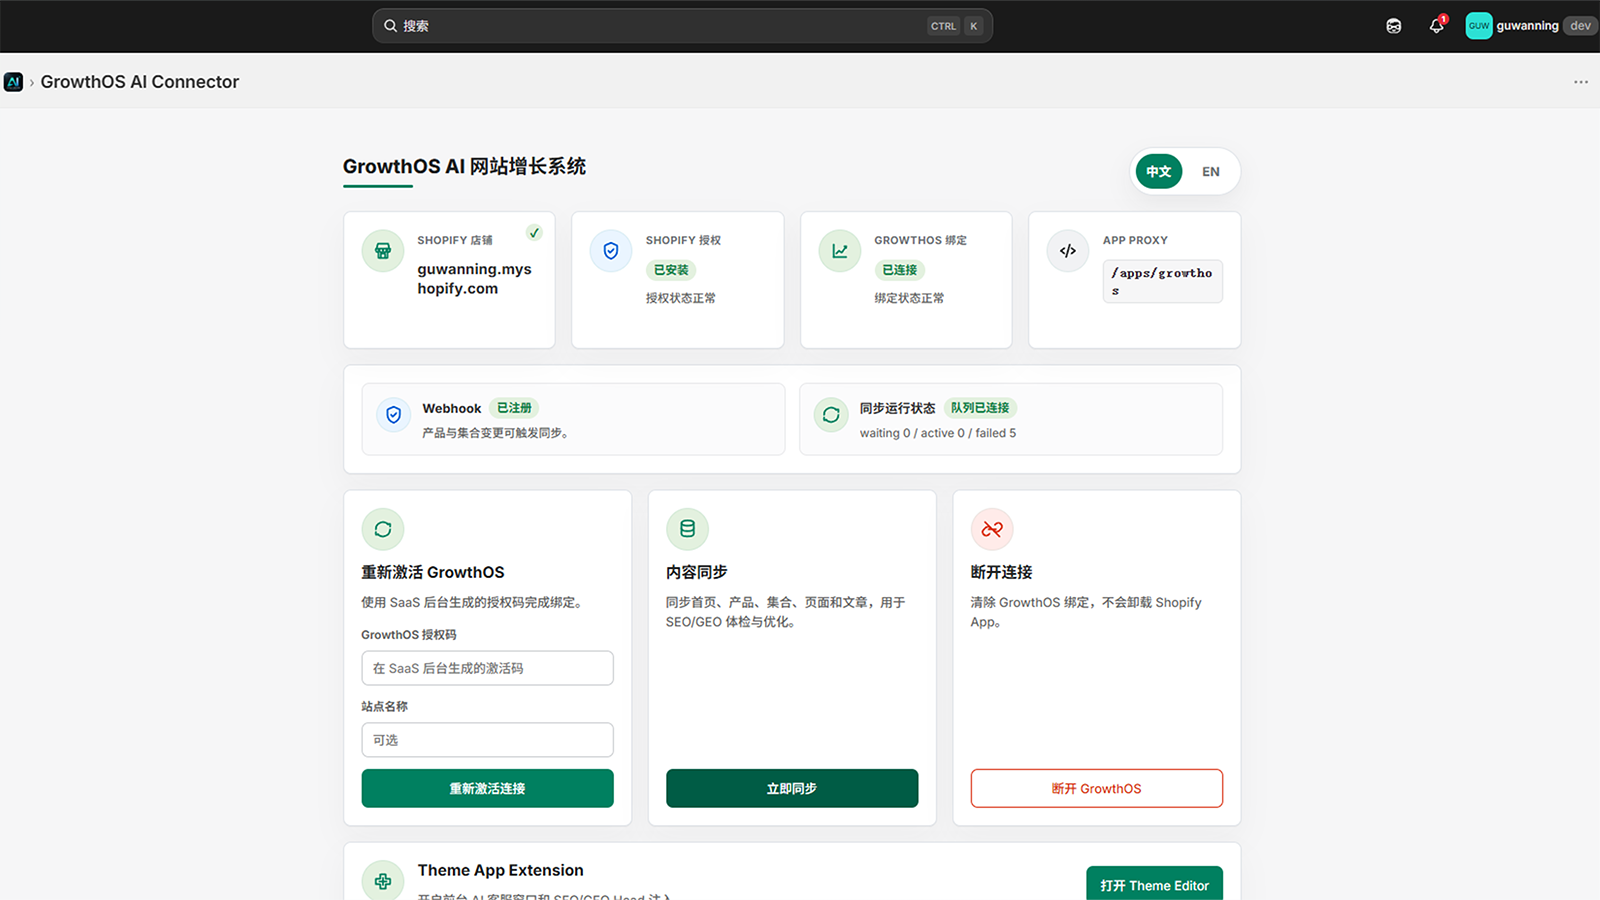
Task: Click the CTRL shortcut key badge
Action: [943, 26]
